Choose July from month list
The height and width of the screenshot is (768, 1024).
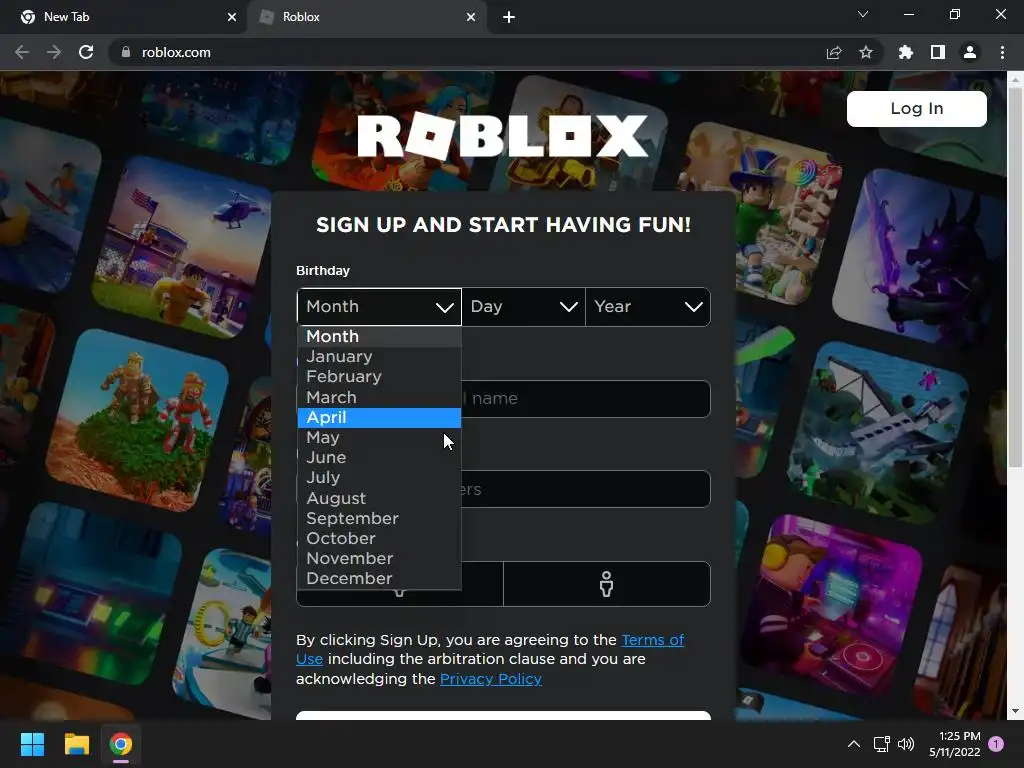(379, 478)
